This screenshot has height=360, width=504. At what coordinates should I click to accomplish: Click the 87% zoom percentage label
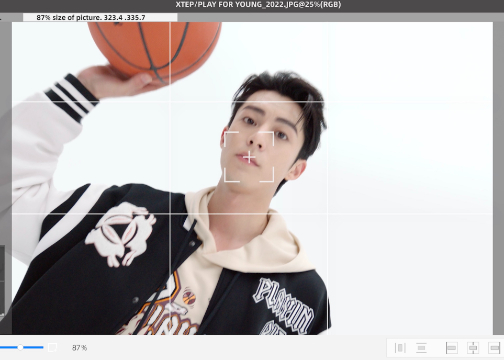(79, 348)
